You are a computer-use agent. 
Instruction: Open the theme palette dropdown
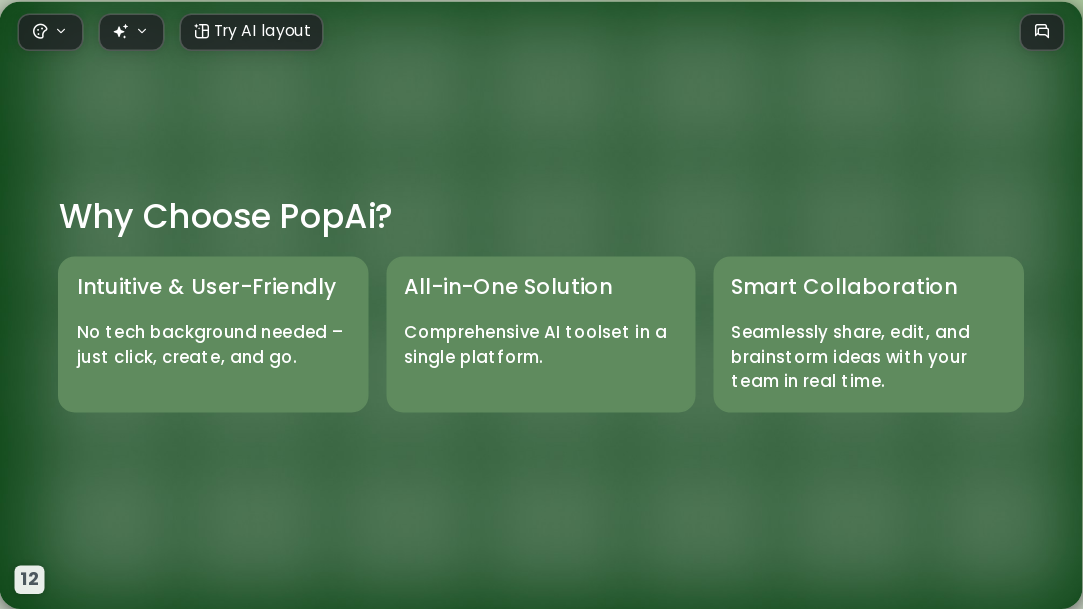pos(50,32)
